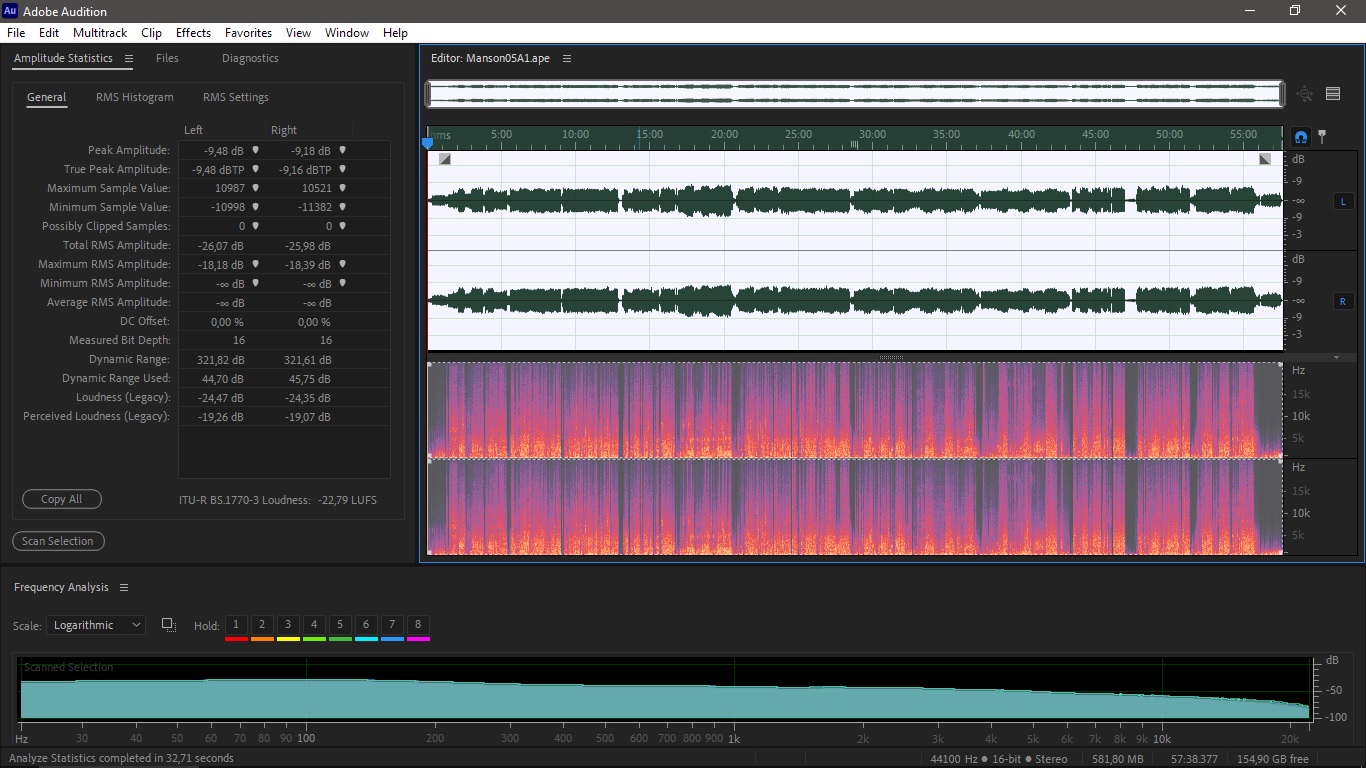Open the Scale Logarithmic dropdown

click(96, 625)
